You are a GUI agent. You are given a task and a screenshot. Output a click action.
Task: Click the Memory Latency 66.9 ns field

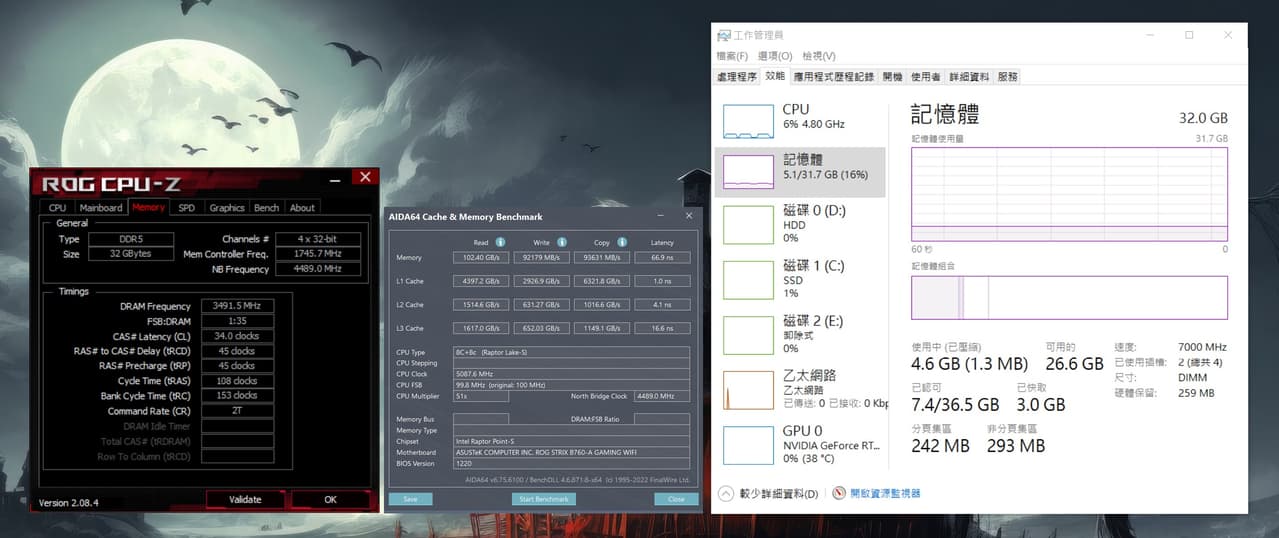(x=661, y=257)
